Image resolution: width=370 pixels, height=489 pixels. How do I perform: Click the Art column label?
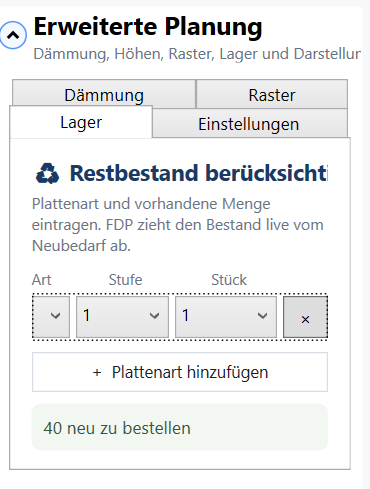point(42,280)
